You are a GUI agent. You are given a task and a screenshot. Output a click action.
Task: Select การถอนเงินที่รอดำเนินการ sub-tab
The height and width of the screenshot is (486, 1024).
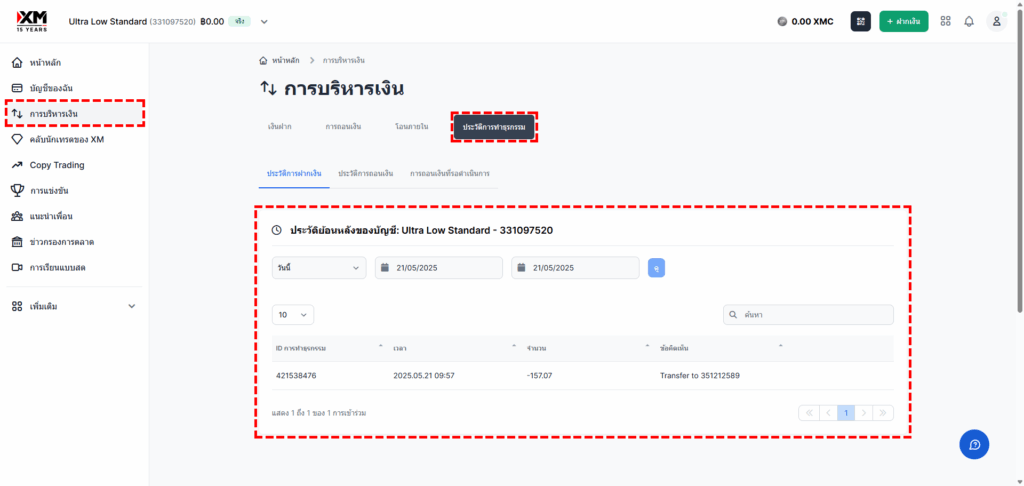pyautogui.click(x=450, y=174)
